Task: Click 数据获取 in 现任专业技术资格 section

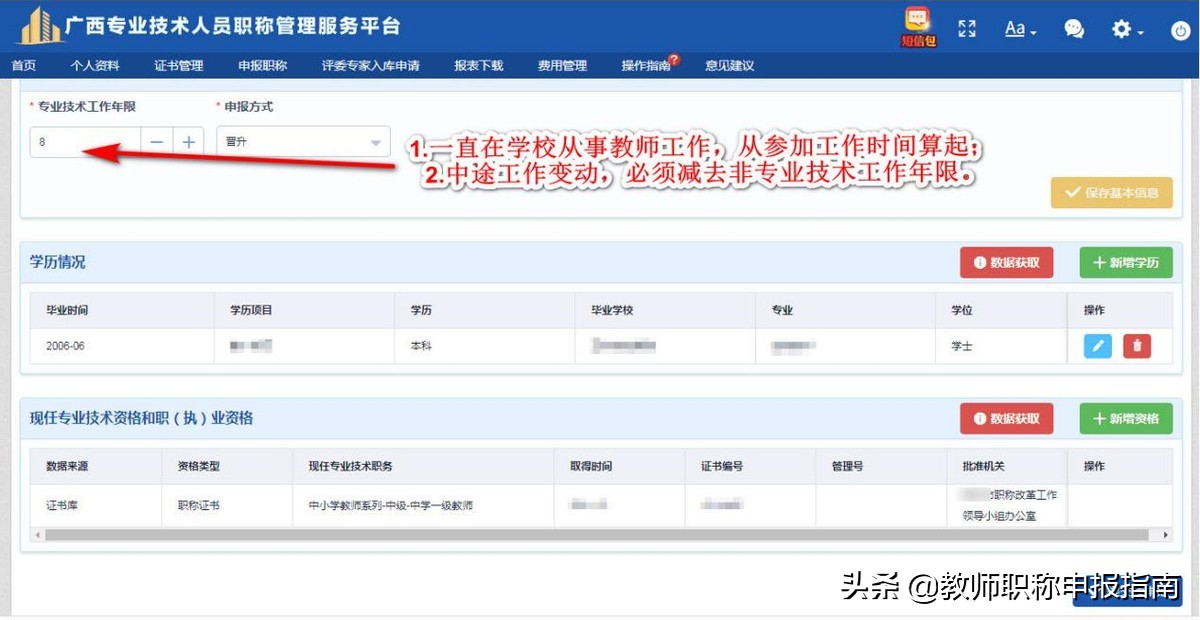Action: pos(1006,418)
